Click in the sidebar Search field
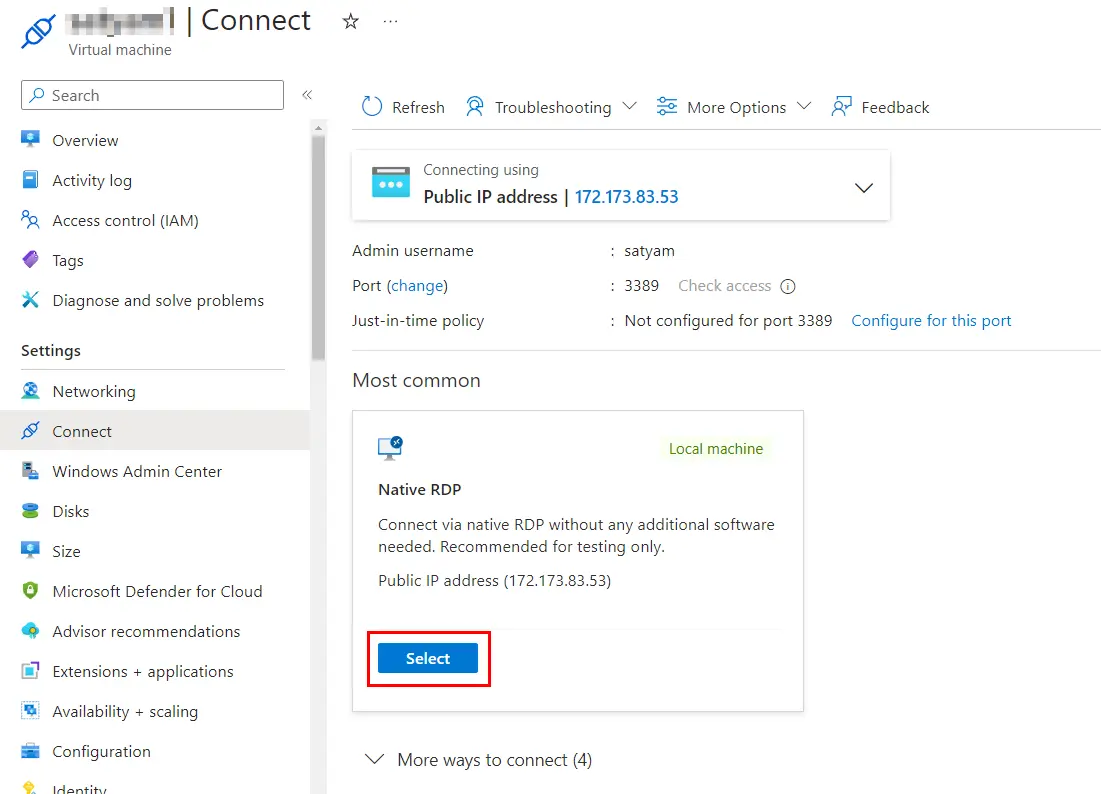This screenshot has height=794, width=1101. pos(152,95)
